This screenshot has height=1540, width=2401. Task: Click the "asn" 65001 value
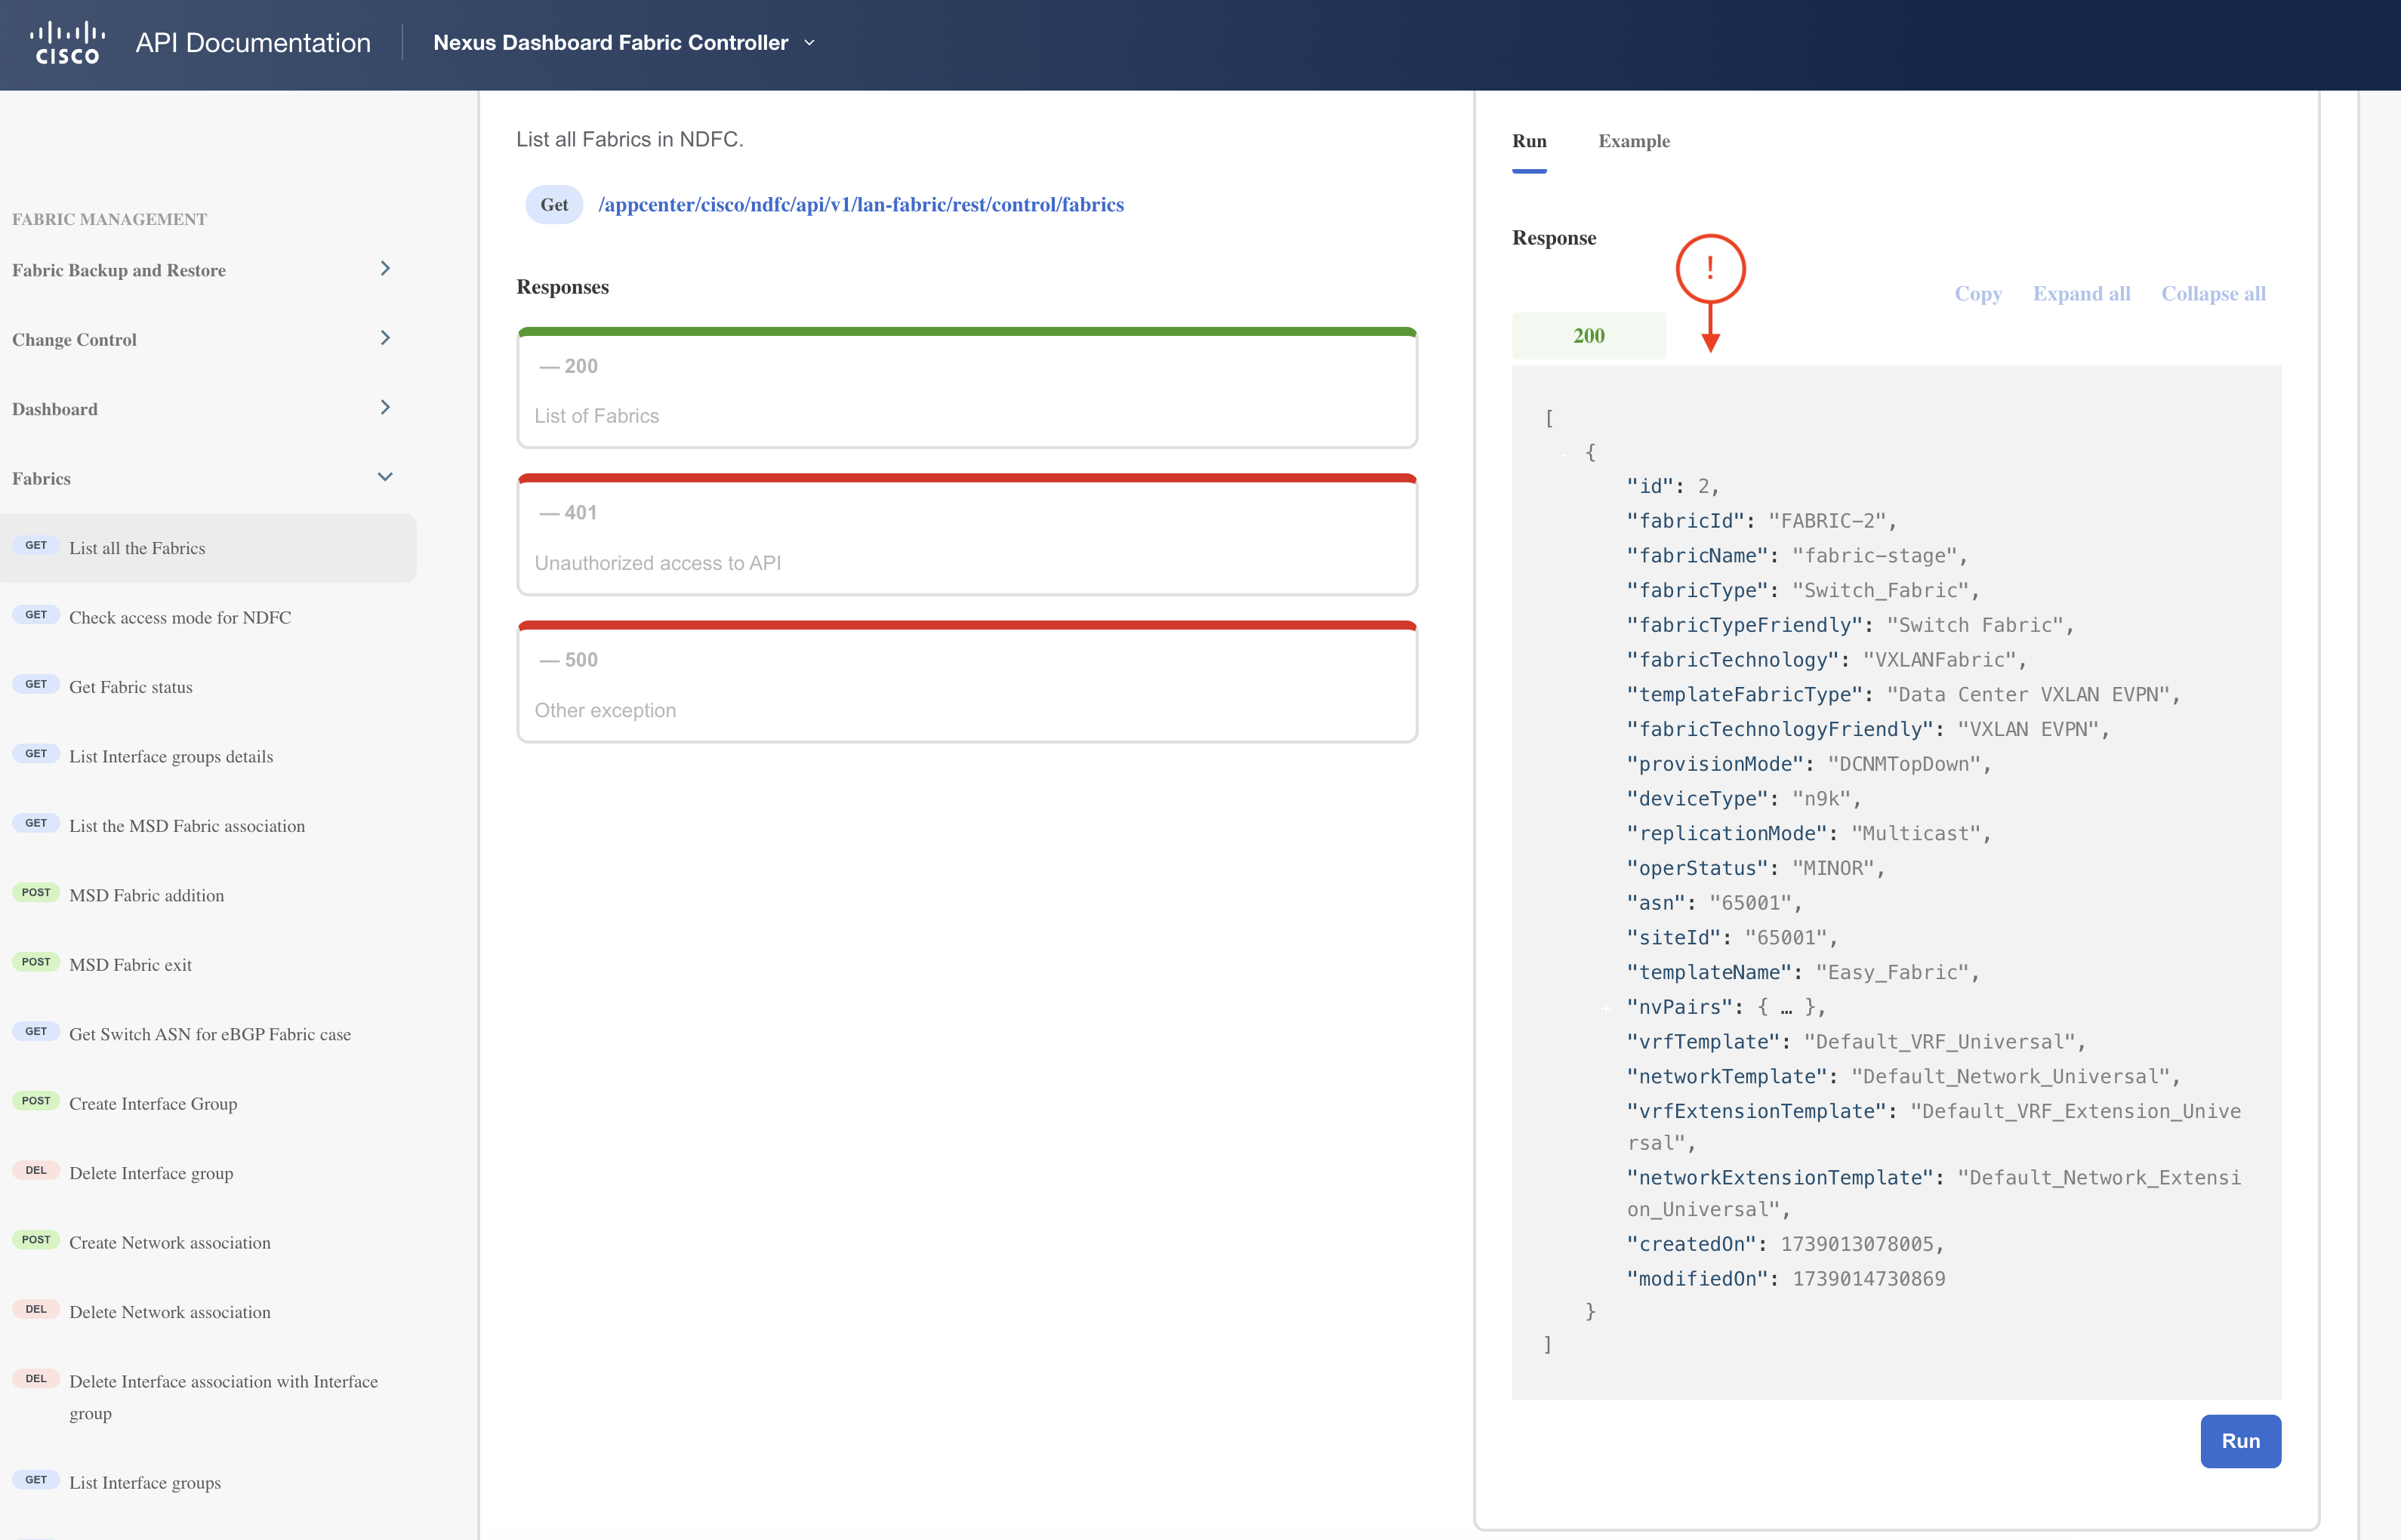tap(1750, 903)
